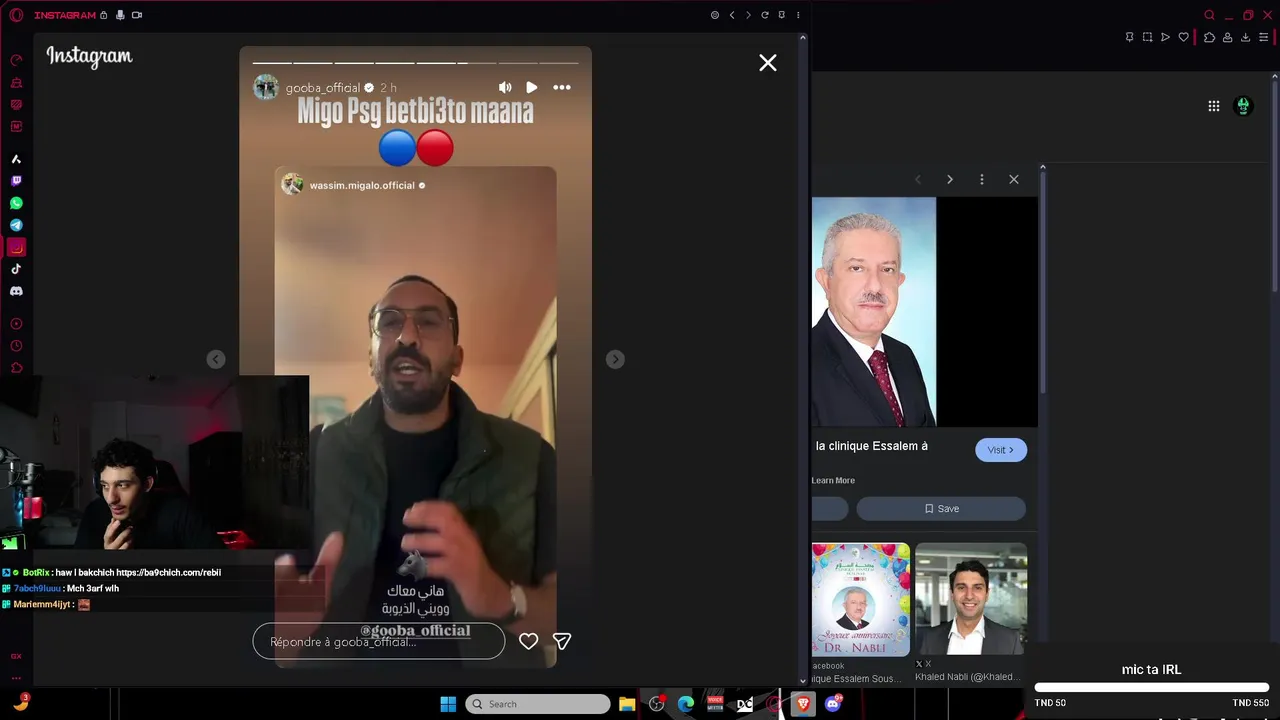Open the sidebar player icon
Image resolution: width=1280 pixels, height=720 pixels.
[x=16, y=324]
